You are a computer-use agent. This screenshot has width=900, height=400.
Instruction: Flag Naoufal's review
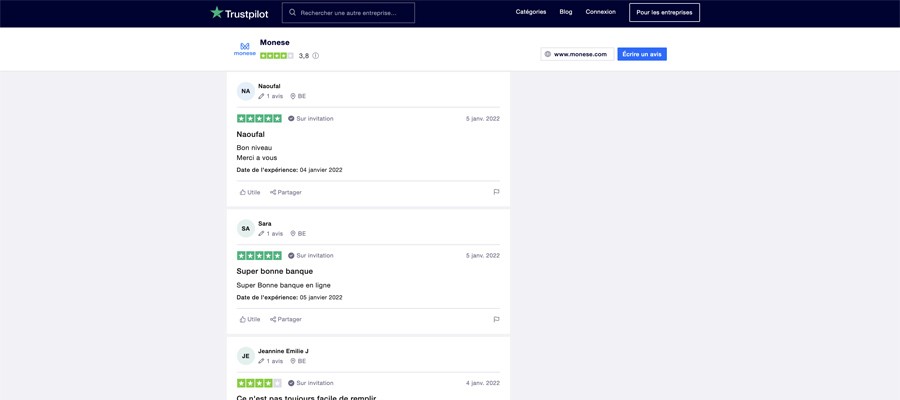496,192
